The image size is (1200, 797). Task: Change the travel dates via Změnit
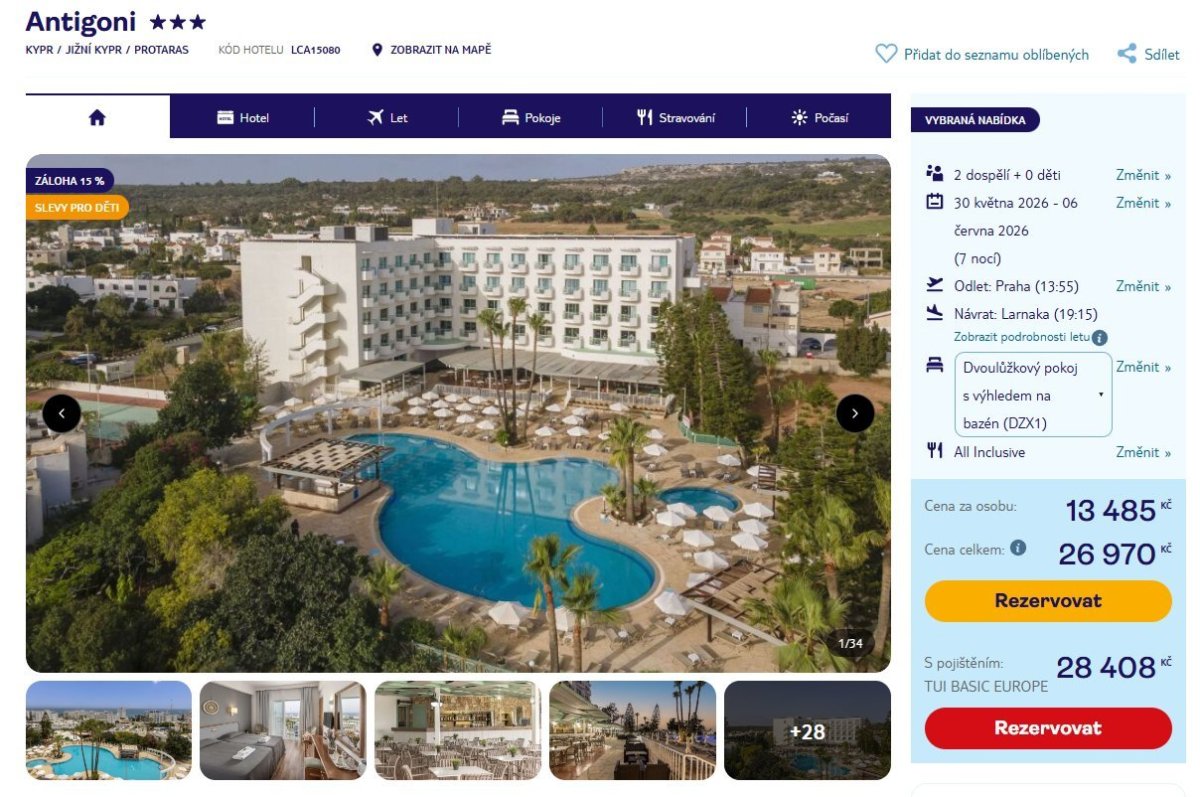pyautogui.click(x=1143, y=203)
